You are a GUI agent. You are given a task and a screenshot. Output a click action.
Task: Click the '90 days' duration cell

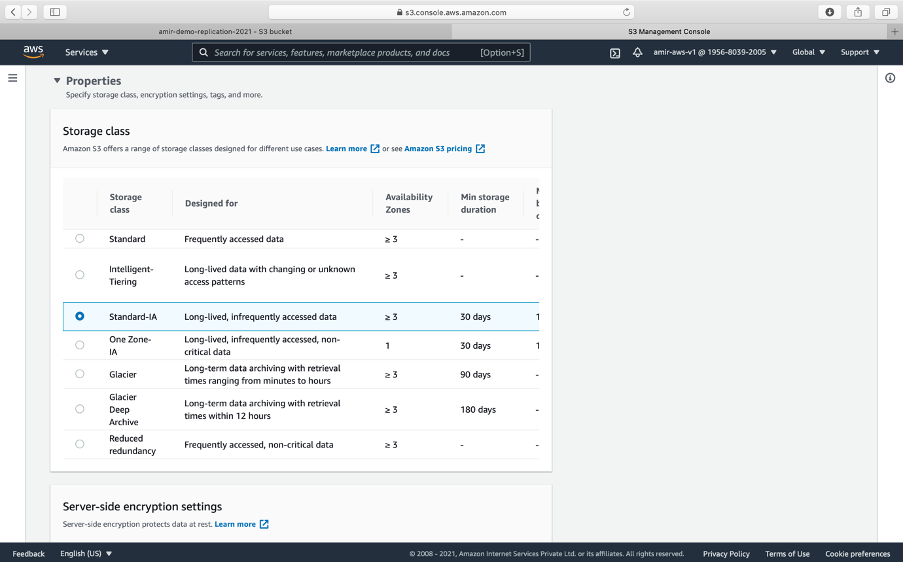click(475, 374)
